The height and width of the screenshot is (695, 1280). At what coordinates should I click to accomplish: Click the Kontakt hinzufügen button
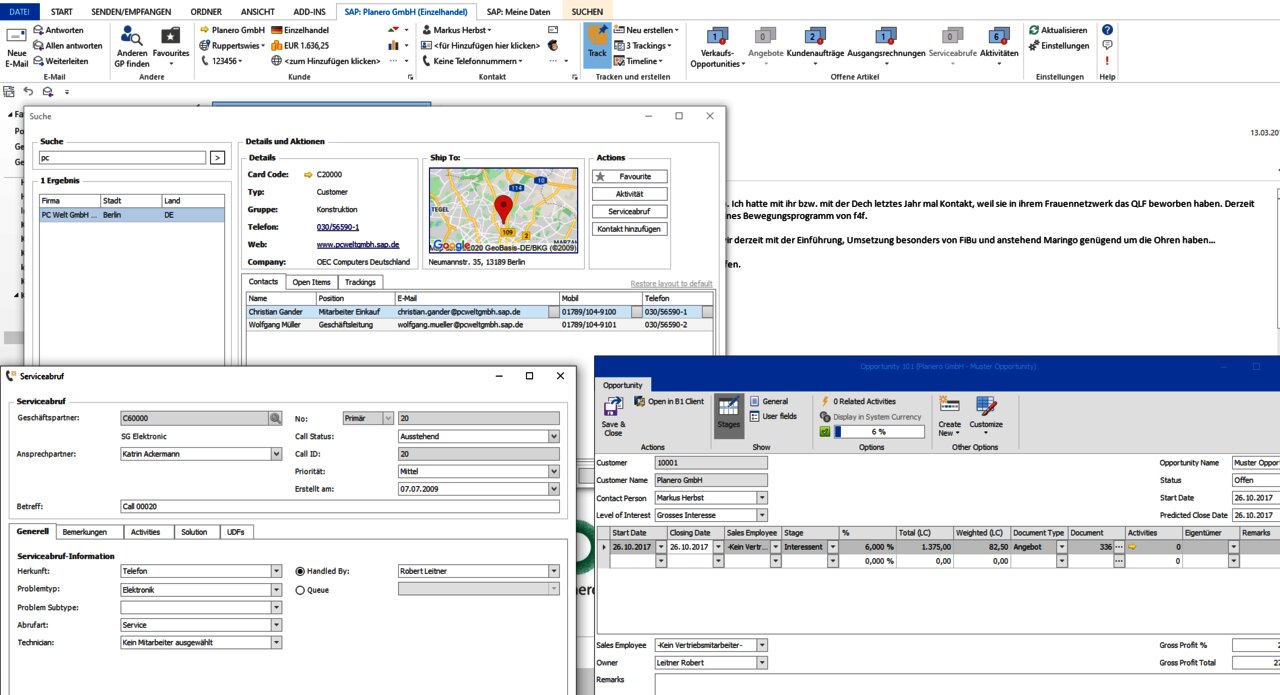point(629,229)
